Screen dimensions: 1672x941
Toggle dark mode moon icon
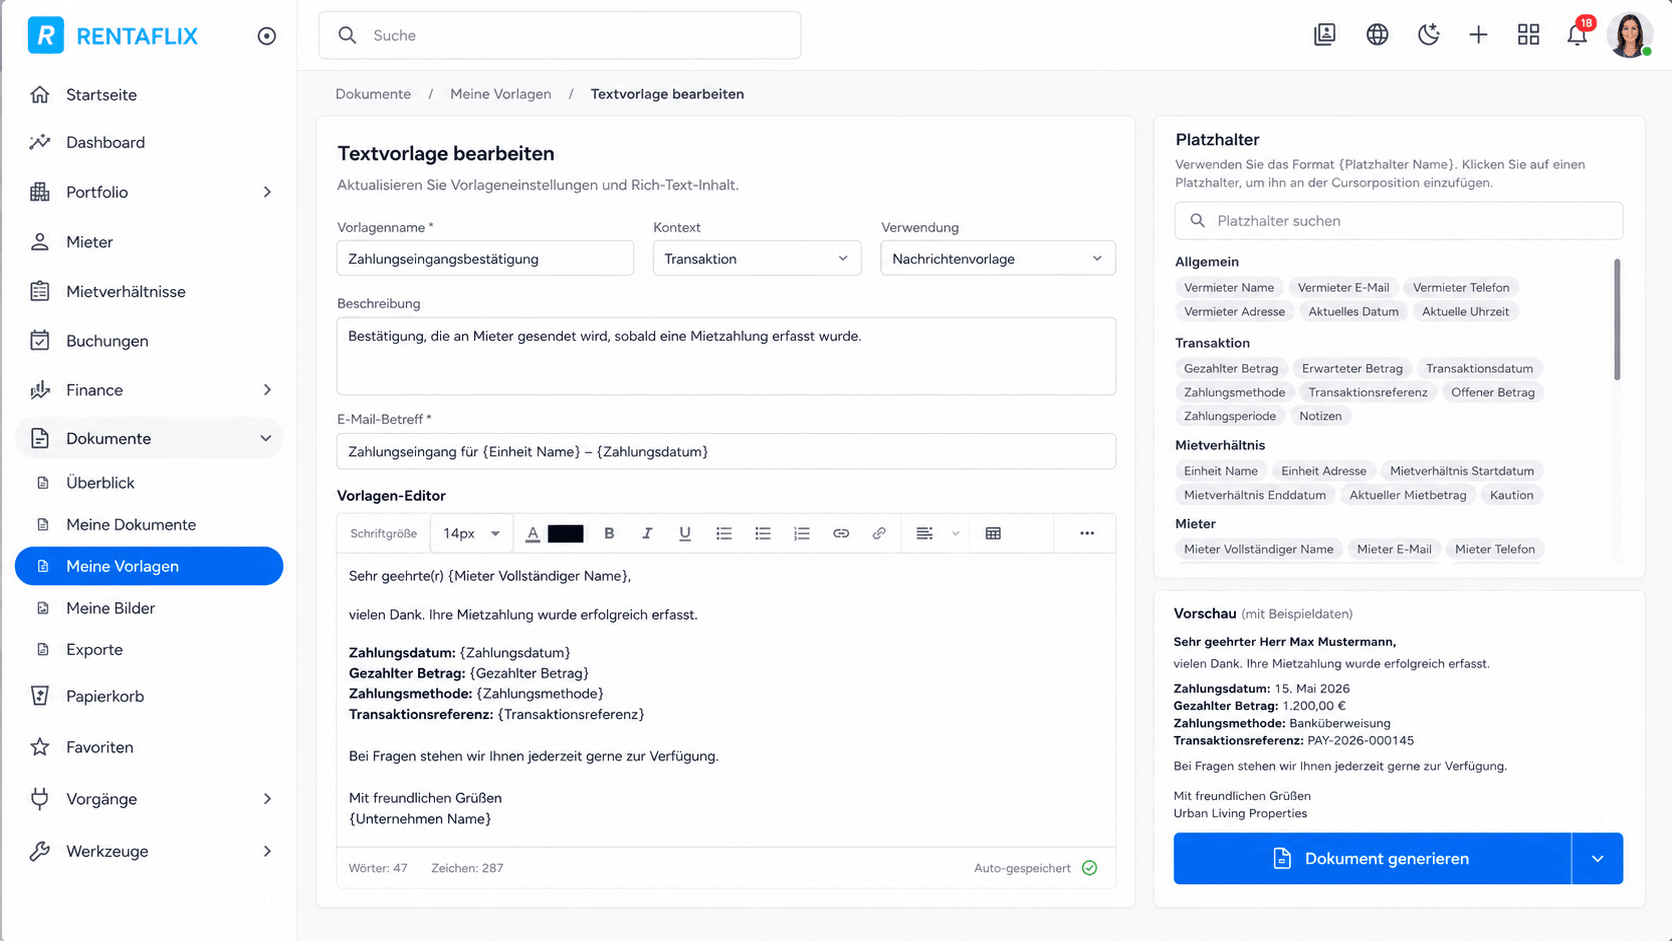pyautogui.click(x=1428, y=35)
